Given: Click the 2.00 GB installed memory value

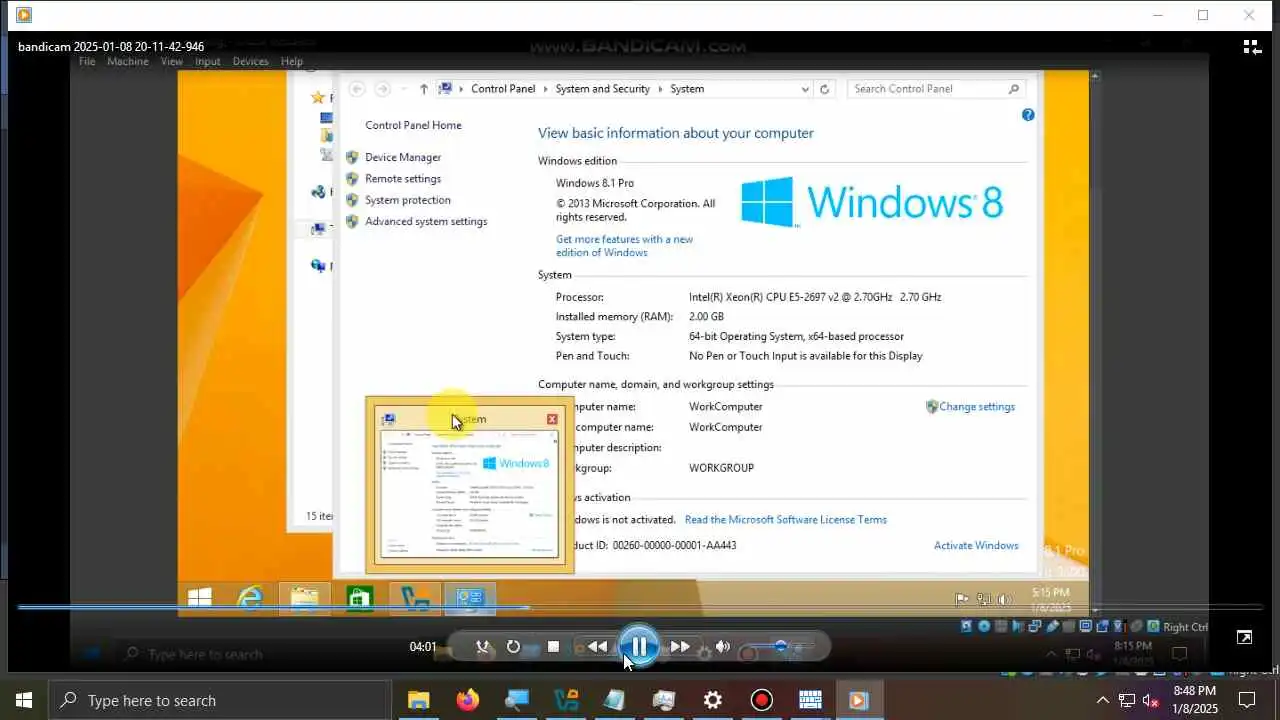Looking at the screenshot, I should 706,317.
